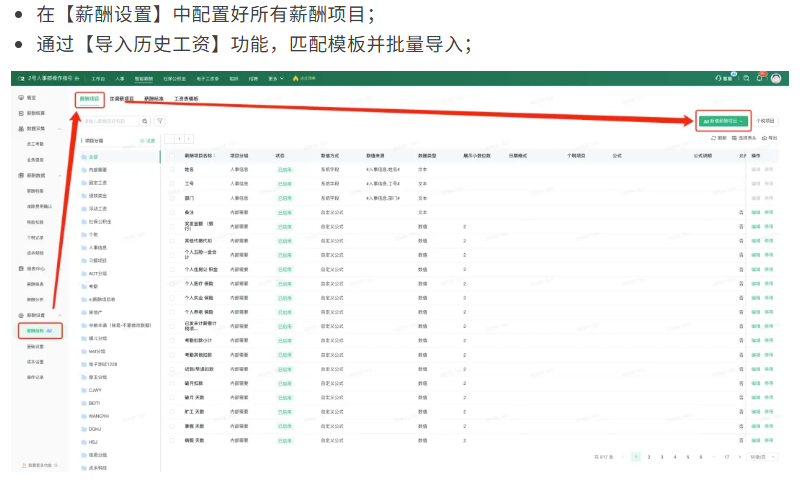
Task: Select the 全部 folder in the group list
Action: pyautogui.click(x=93, y=157)
